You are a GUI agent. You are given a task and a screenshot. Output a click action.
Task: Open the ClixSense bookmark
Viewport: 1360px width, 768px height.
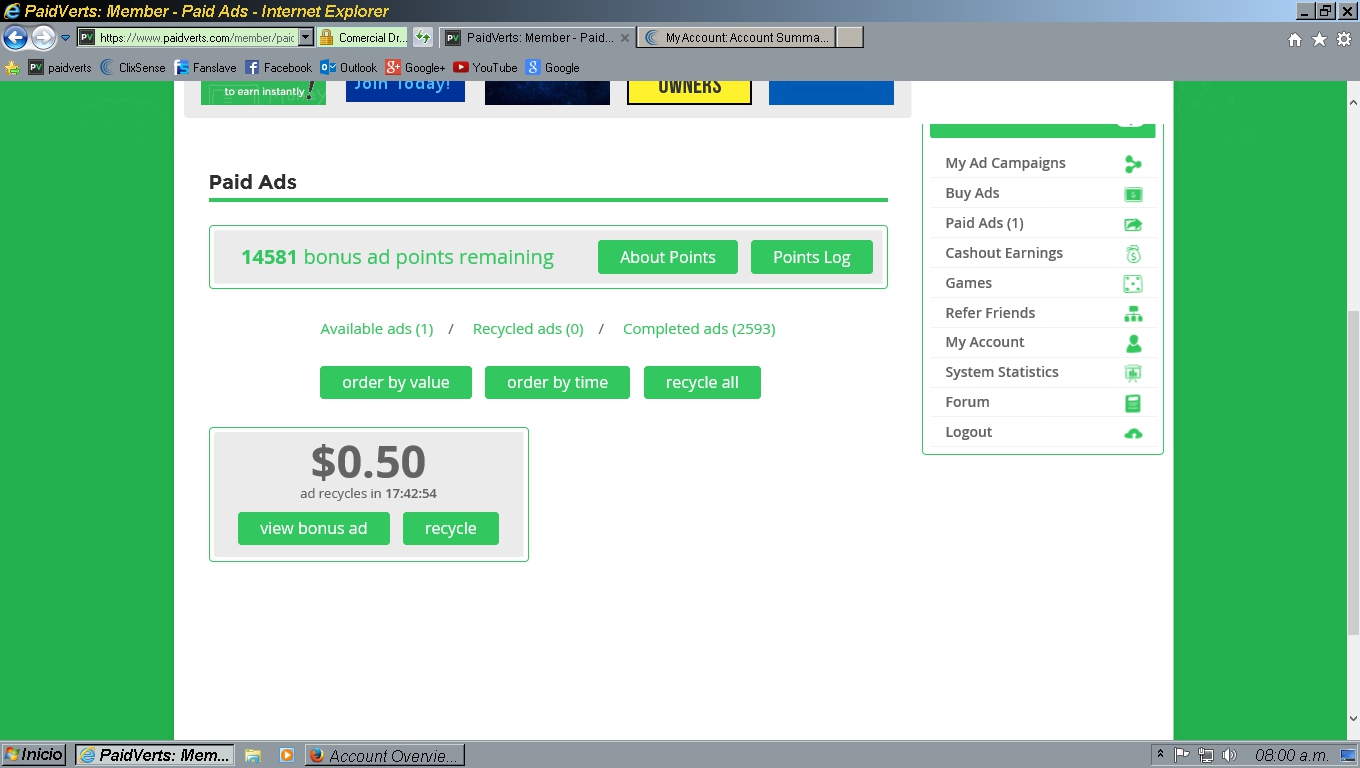click(x=133, y=68)
